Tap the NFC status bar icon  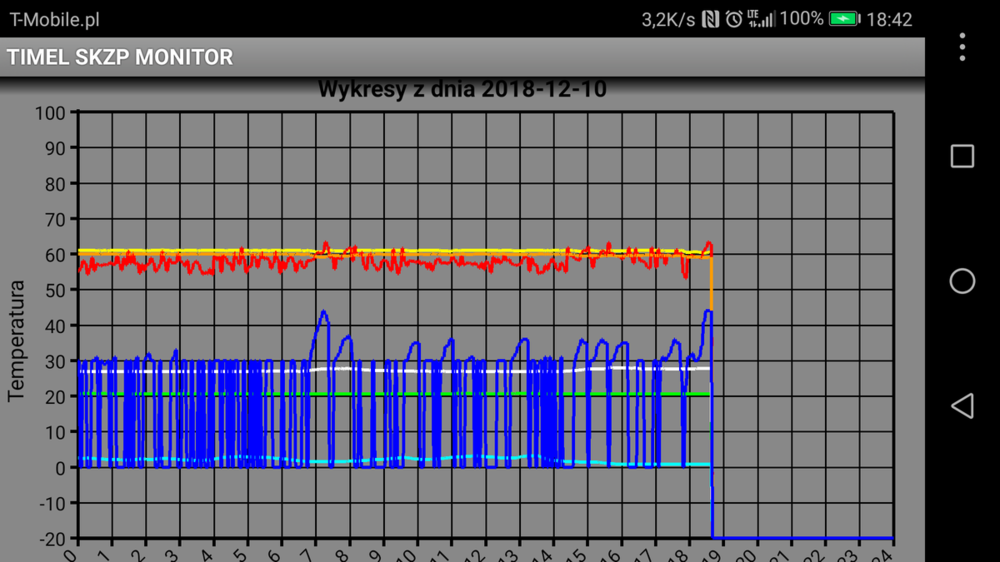click(710, 20)
